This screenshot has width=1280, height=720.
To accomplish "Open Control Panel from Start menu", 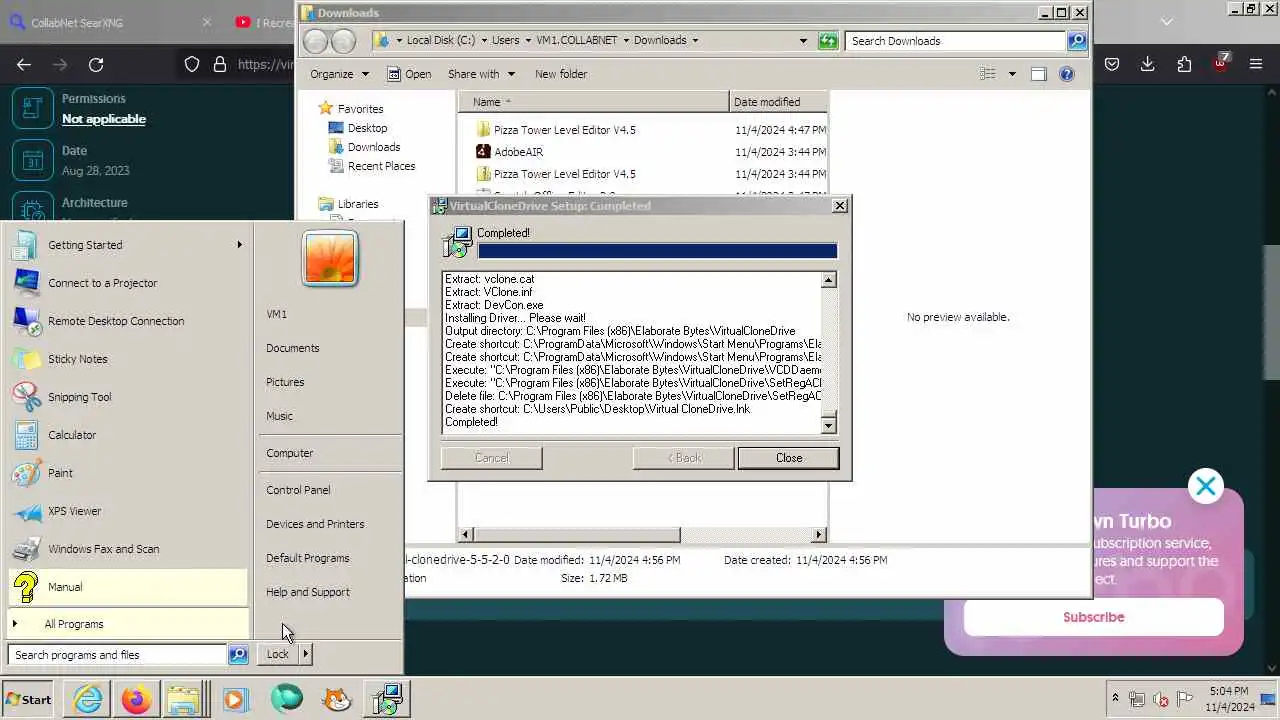I will tap(298, 490).
